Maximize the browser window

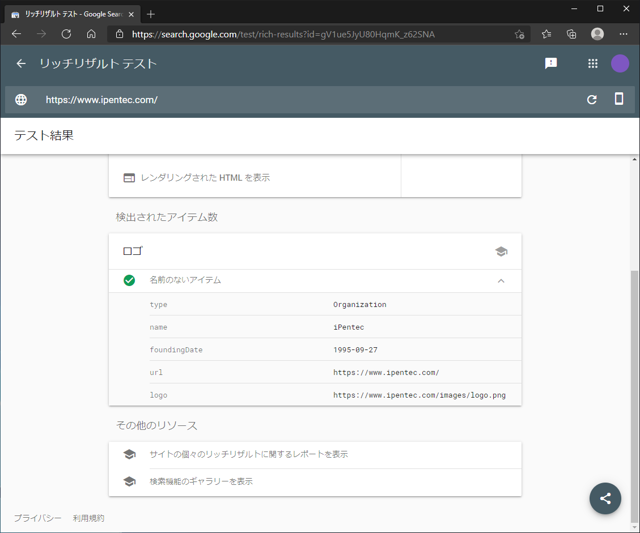coord(600,9)
